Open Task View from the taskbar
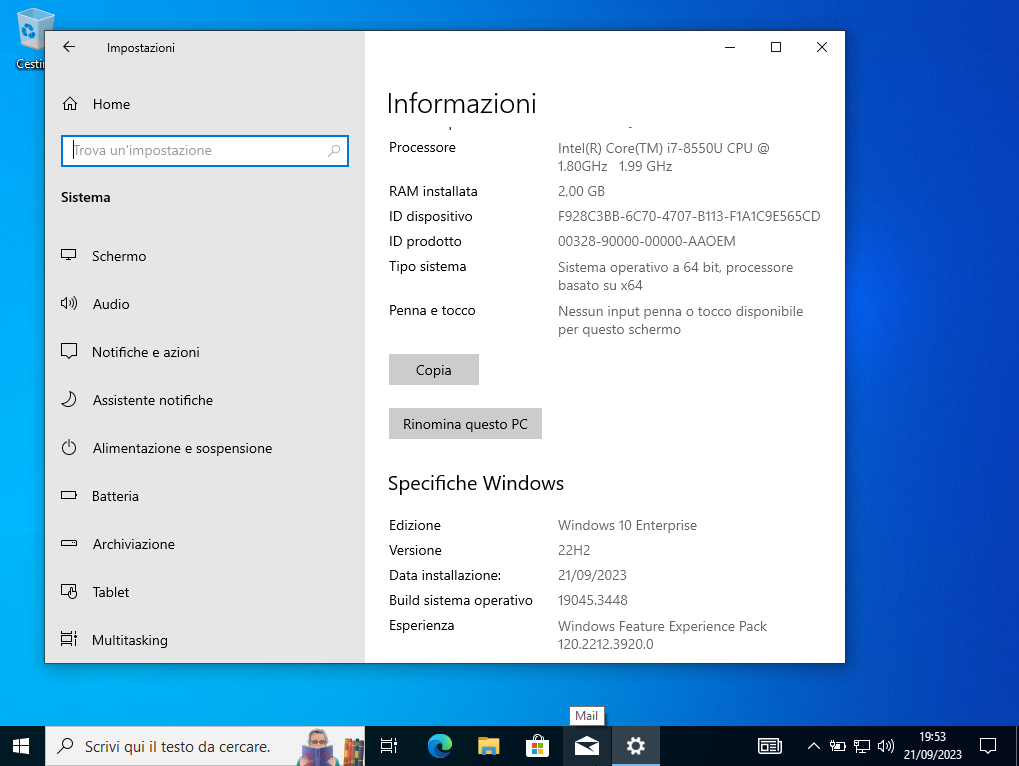Viewport: 1019px width, 766px height. [389, 747]
